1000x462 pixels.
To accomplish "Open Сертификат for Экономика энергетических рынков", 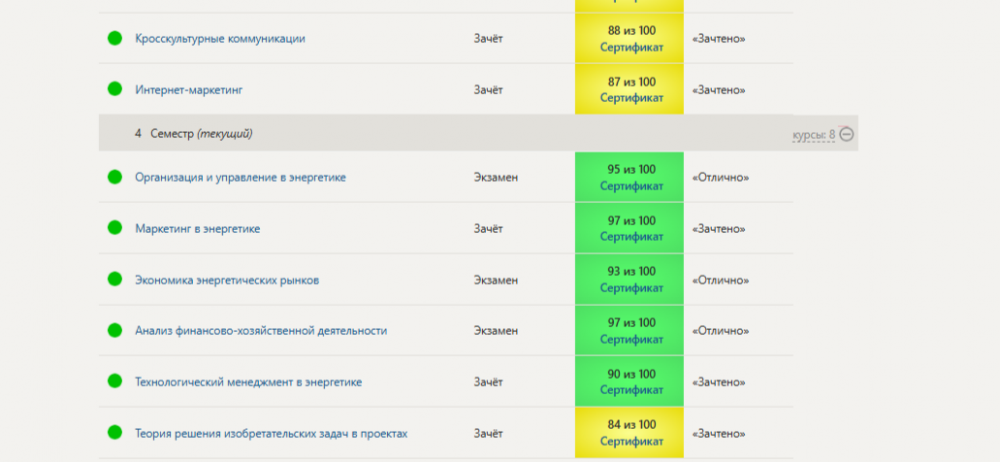I will click(631, 288).
